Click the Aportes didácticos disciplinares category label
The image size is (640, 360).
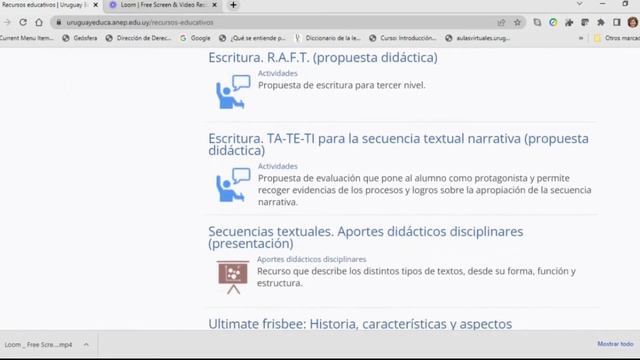(311, 259)
